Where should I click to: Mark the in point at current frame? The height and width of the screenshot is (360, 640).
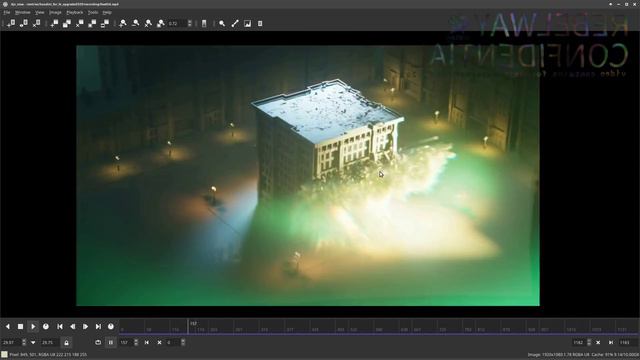coord(147,342)
